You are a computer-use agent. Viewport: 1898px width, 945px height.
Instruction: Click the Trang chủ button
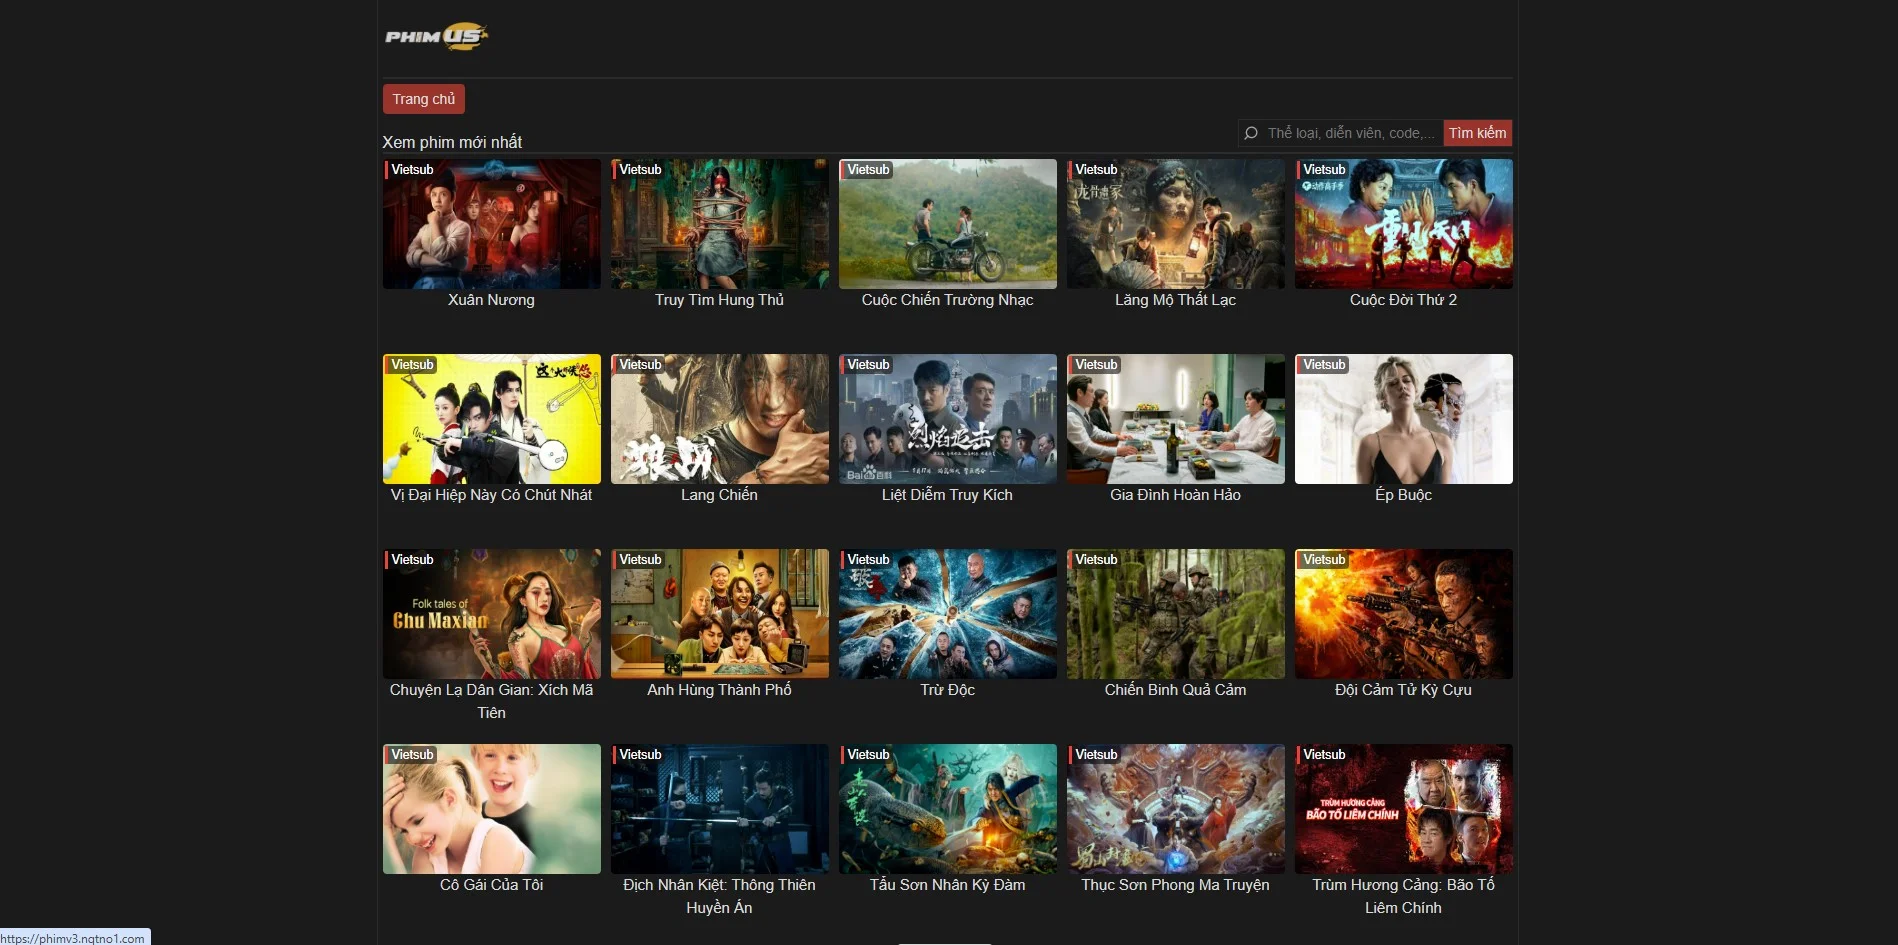(x=423, y=98)
